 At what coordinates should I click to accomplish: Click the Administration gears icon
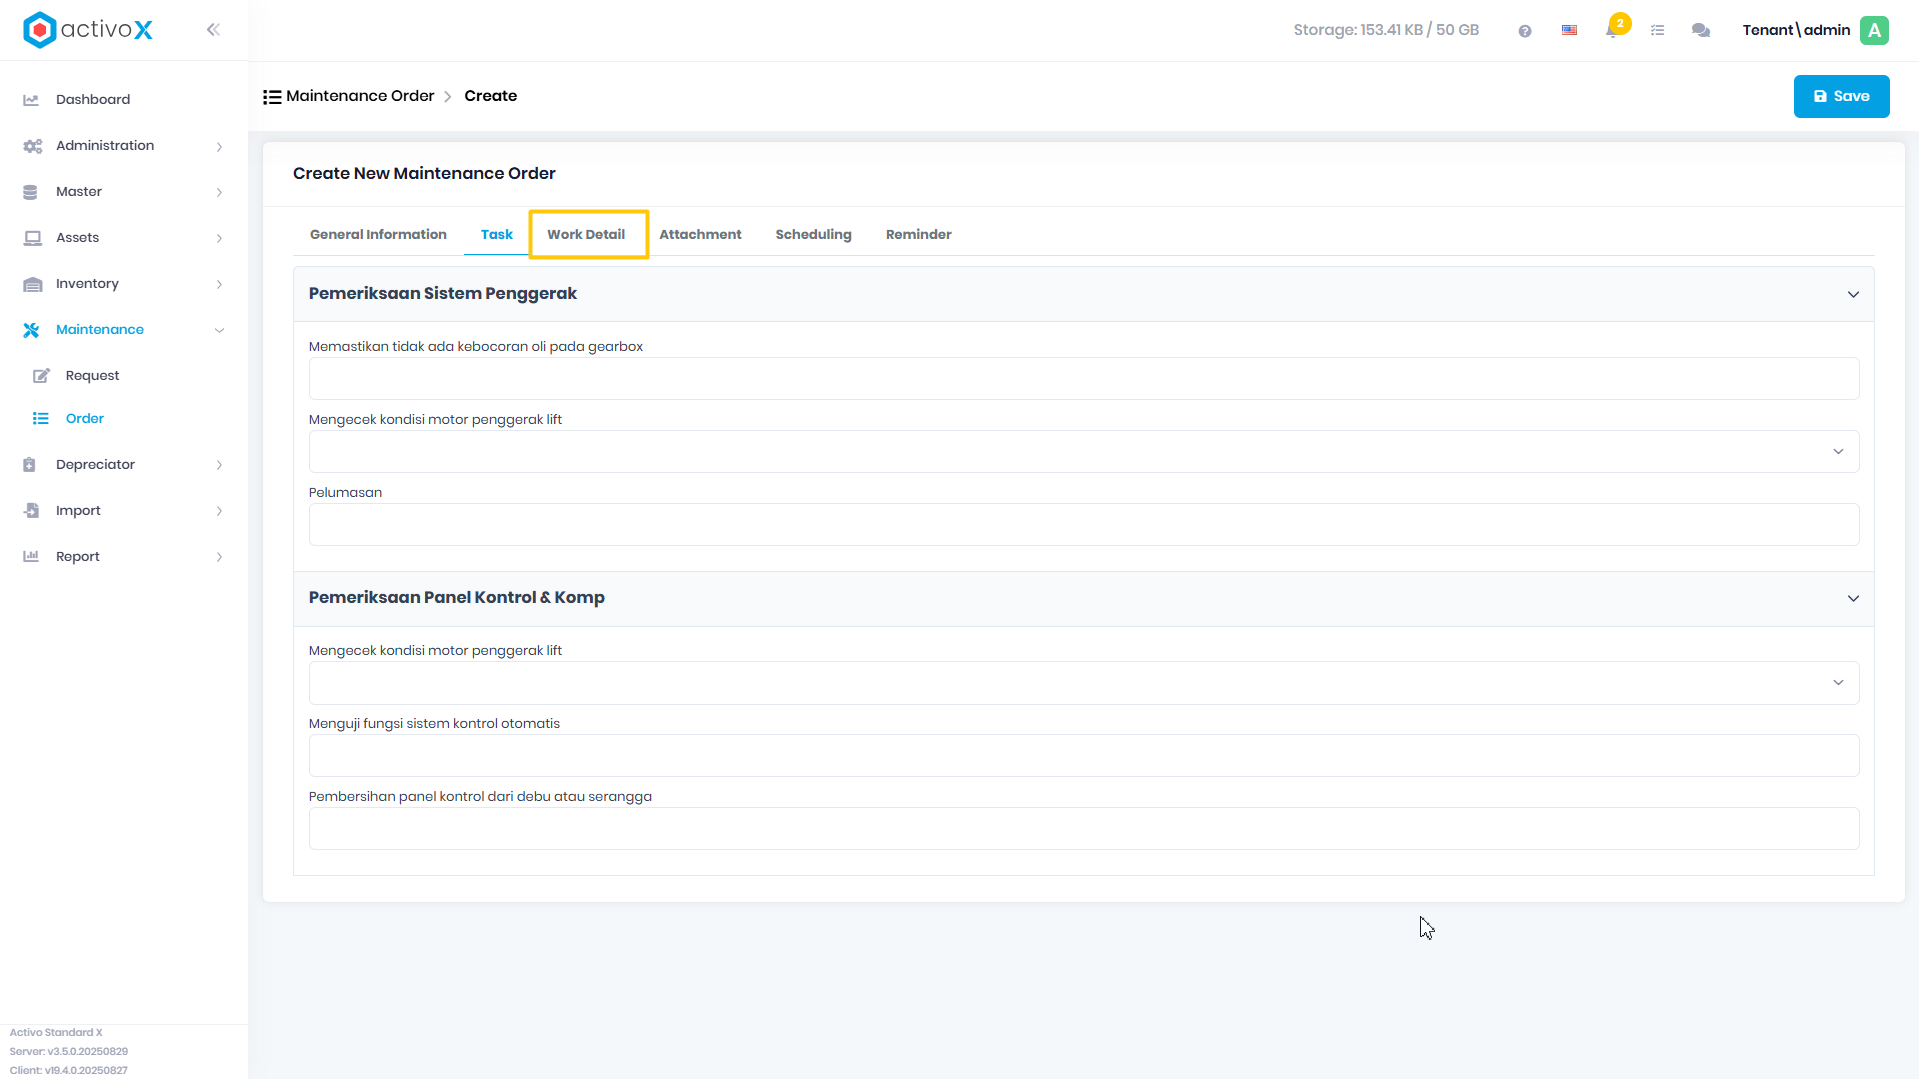click(32, 146)
